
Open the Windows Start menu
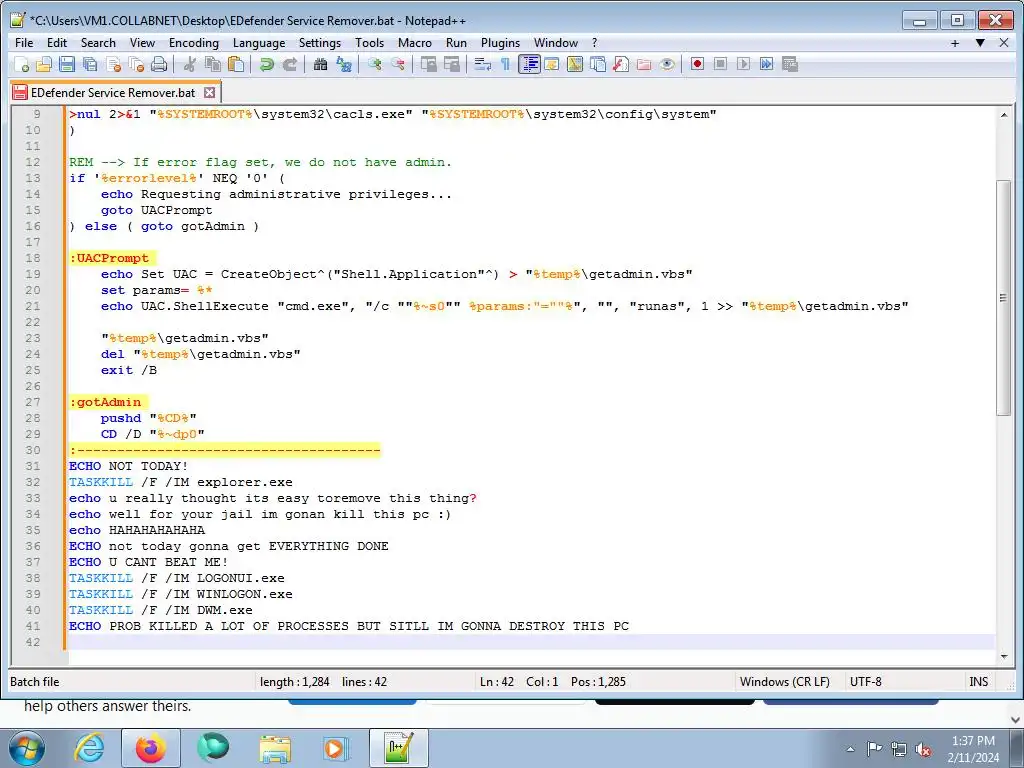click(26, 748)
